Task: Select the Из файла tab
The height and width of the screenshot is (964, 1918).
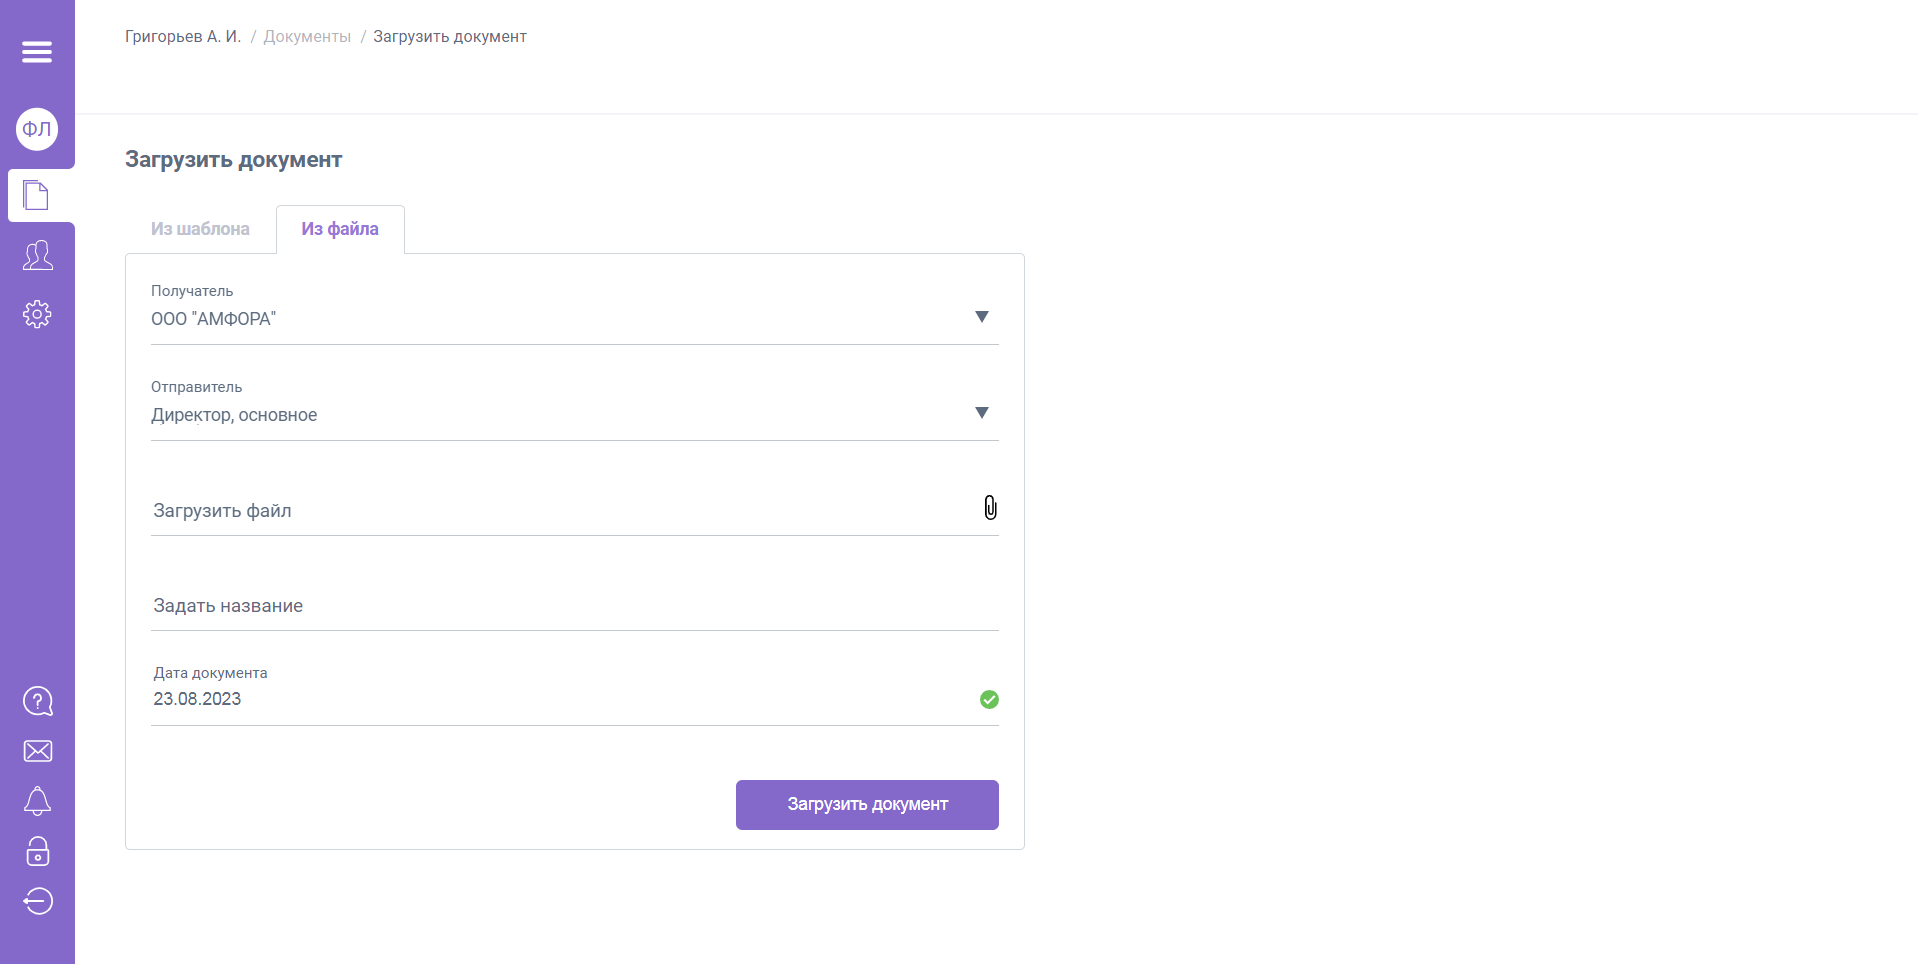Action: [340, 229]
